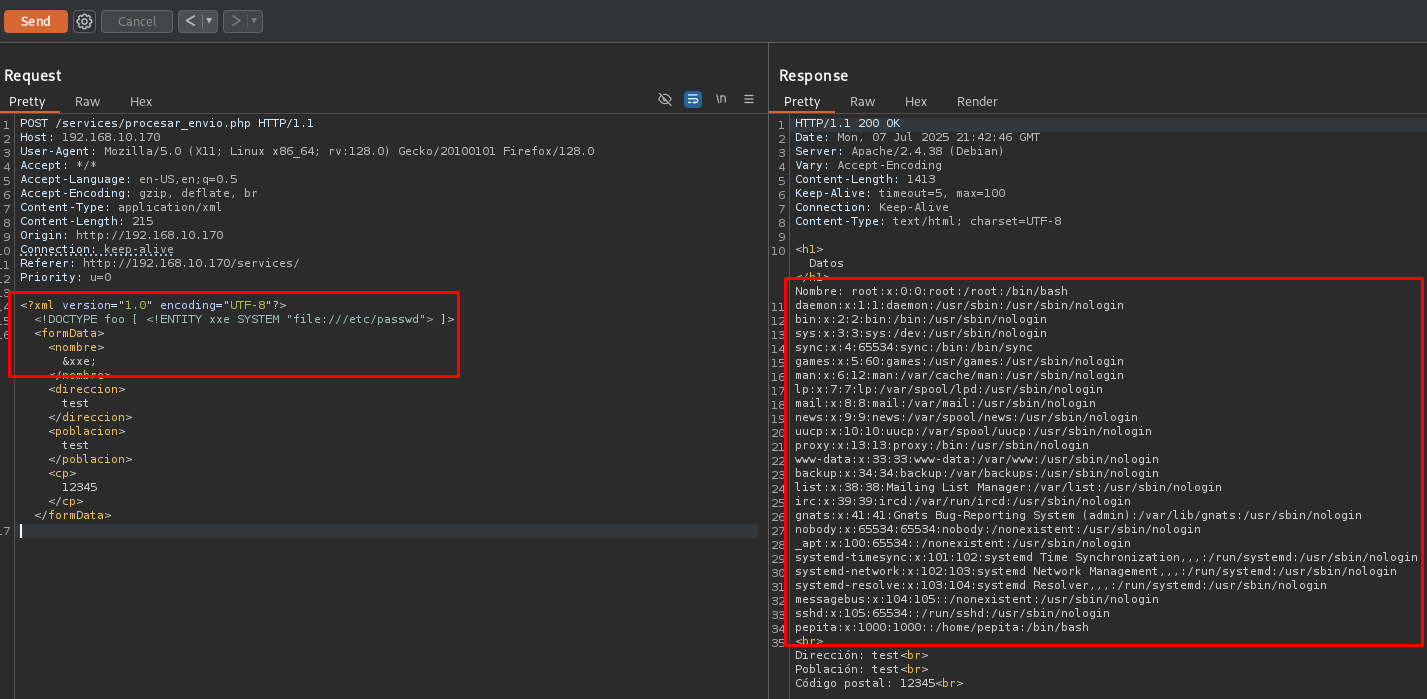Viewport: 1427px width, 699px height.
Task: Click the opening <poblacion> tag
Action: click(x=87, y=431)
